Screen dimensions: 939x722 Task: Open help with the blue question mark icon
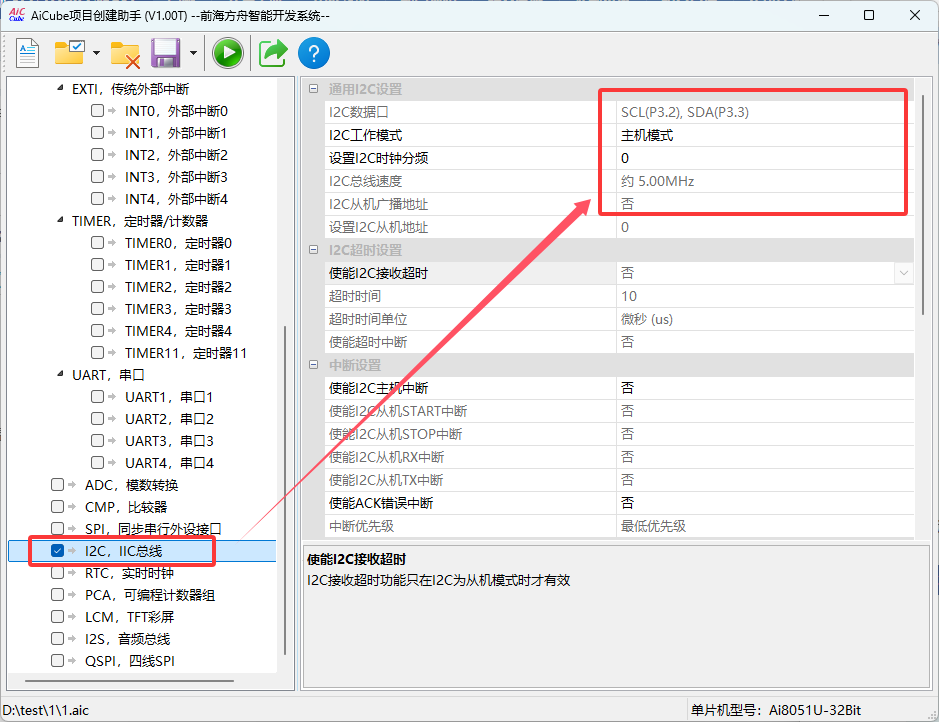pos(314,53)
